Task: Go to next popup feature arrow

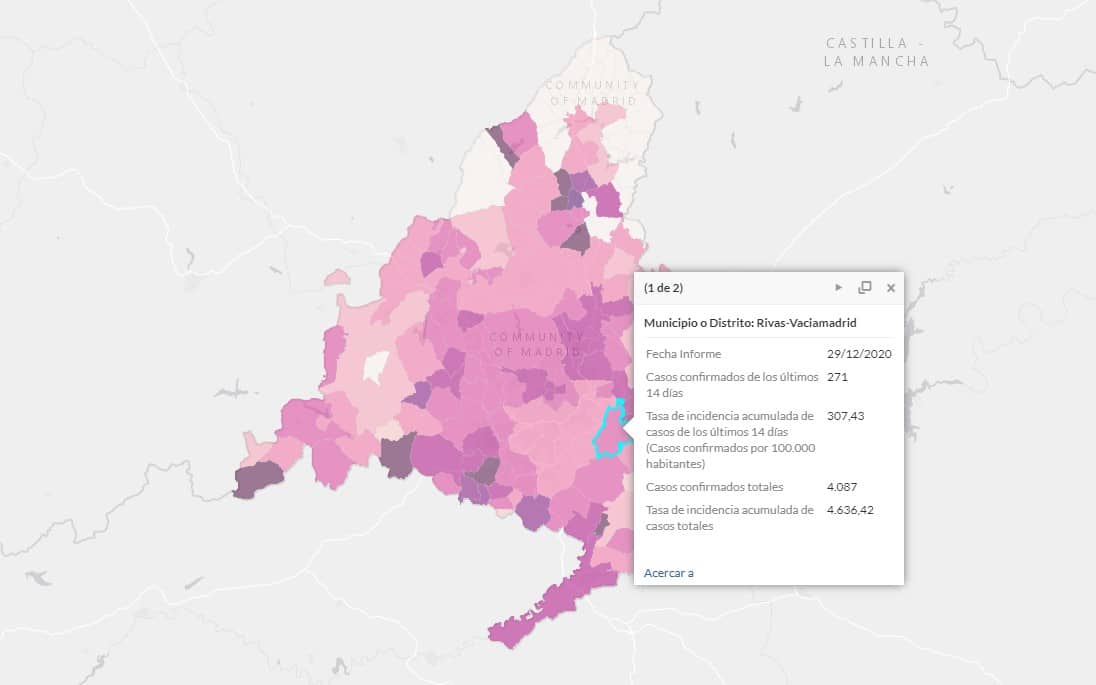Action: pos(838,287)
